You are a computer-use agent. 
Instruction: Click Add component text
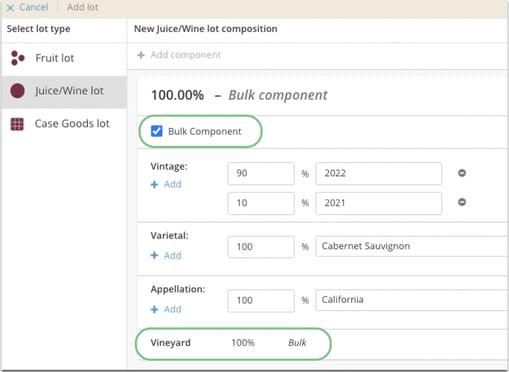click(186, 55)
